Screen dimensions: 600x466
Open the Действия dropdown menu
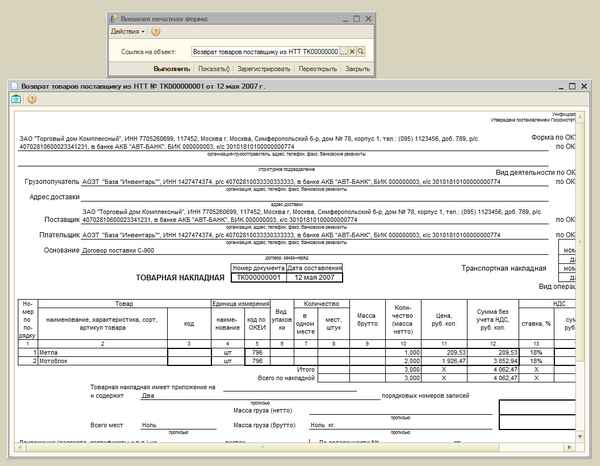click(x=126, y=31)
